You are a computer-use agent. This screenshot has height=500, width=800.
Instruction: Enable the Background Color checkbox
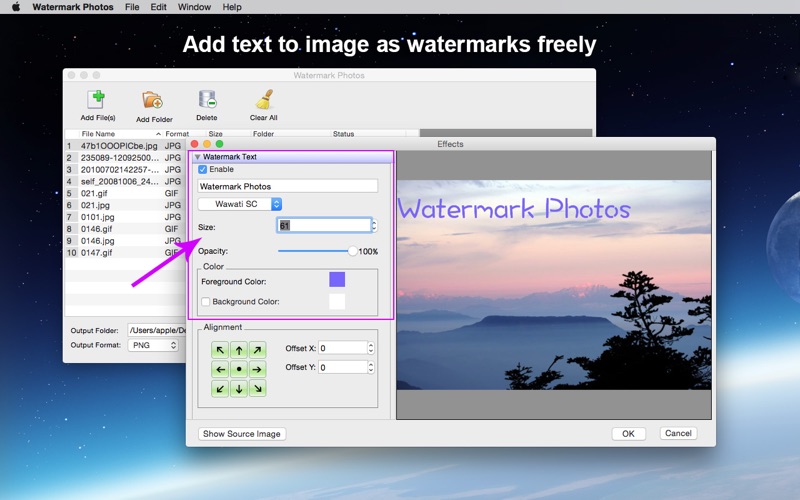click(206, 302)
